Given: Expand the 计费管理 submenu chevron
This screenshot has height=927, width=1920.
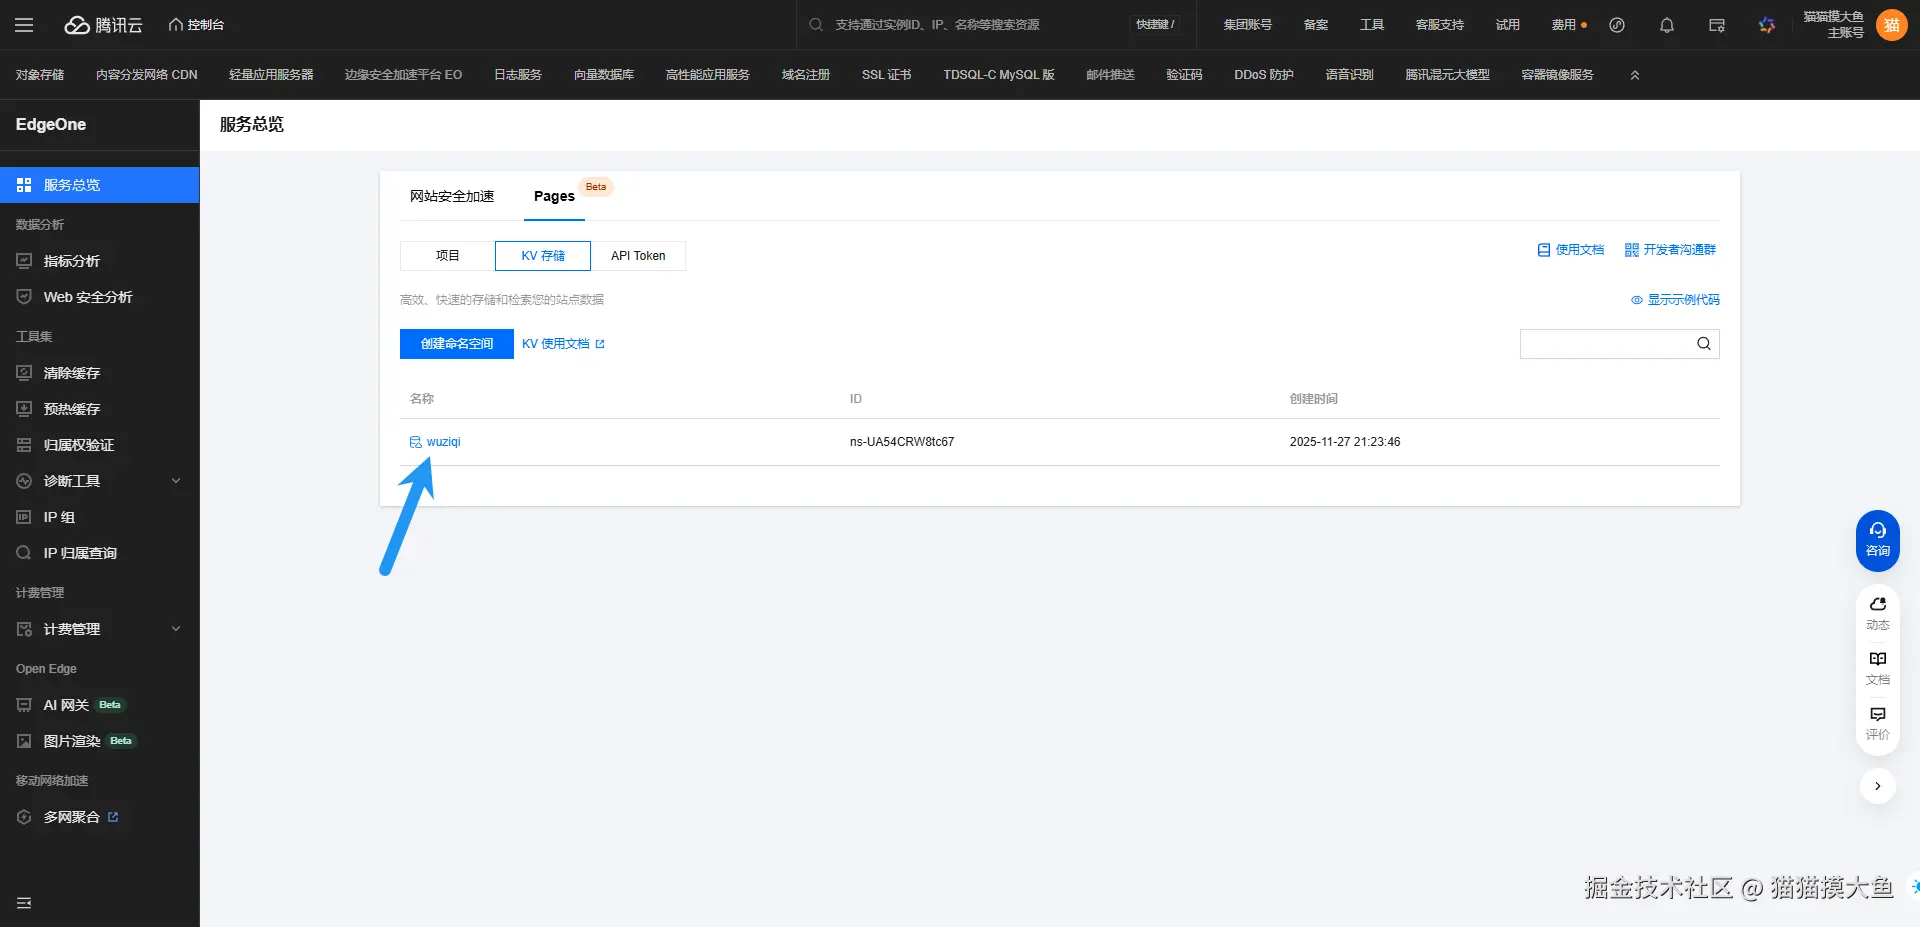Looking at the screenshot, I should click(x=176, y=629).
